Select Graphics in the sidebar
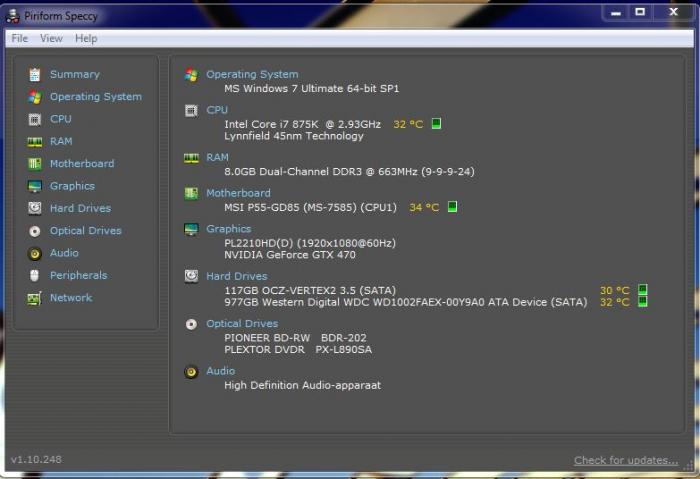This screenshot has width=700, height=479. click(x=72, y=186)
